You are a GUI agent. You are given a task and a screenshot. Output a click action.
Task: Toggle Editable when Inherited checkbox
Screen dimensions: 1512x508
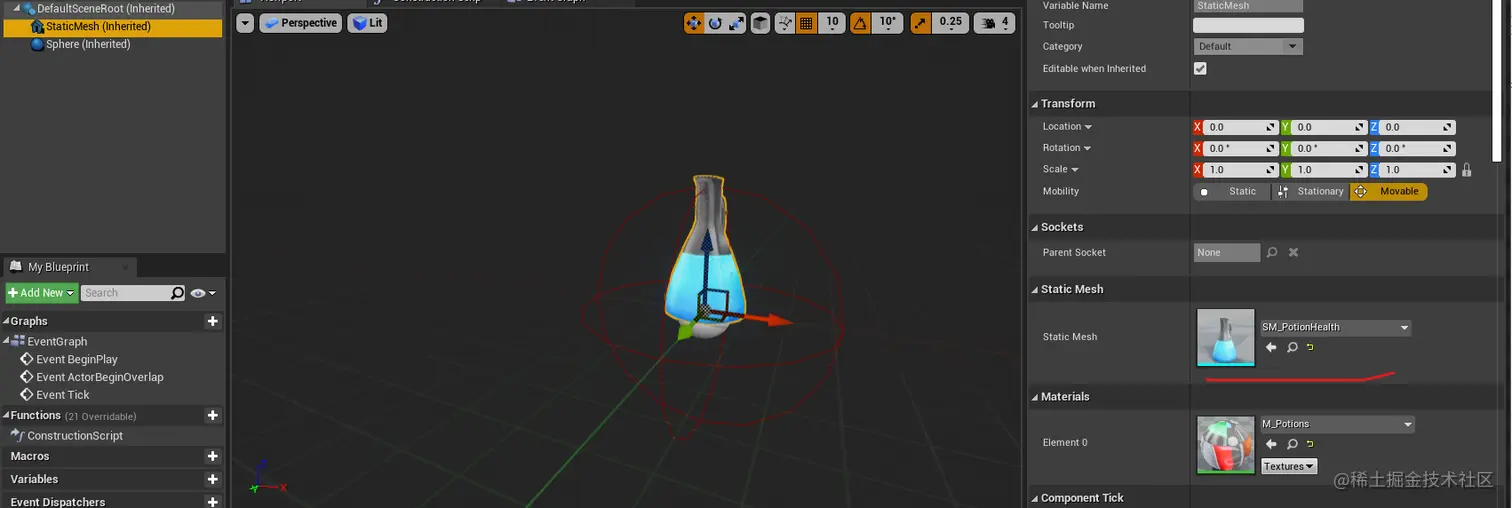(x=1200, y=69)
